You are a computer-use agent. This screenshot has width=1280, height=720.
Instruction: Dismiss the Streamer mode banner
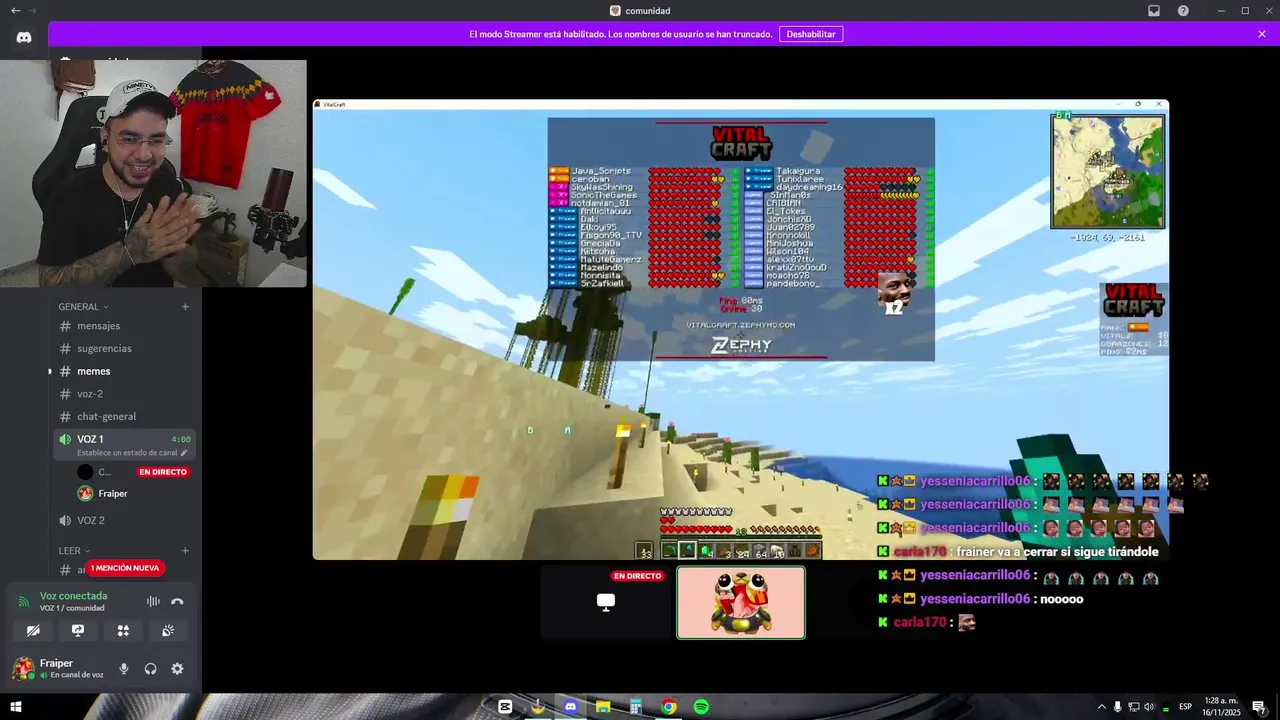tap(1262, 34)
